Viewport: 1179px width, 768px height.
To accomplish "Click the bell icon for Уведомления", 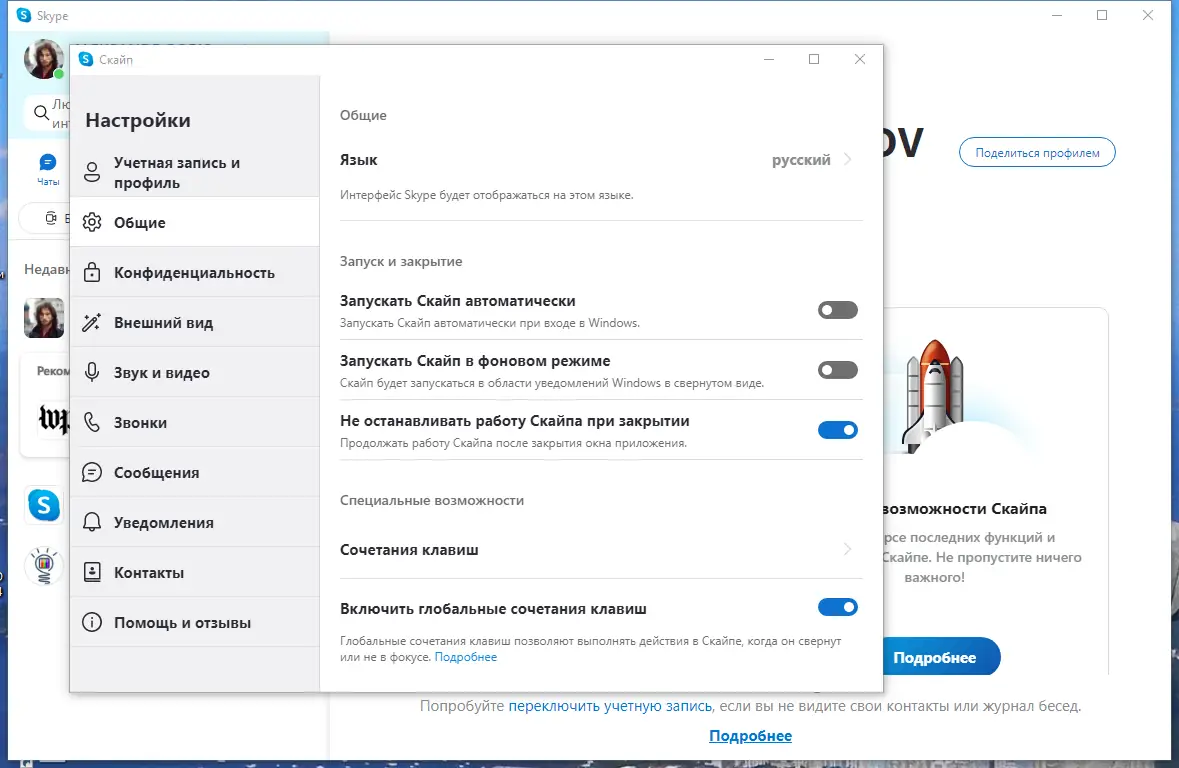I will [x=92, y=521].
